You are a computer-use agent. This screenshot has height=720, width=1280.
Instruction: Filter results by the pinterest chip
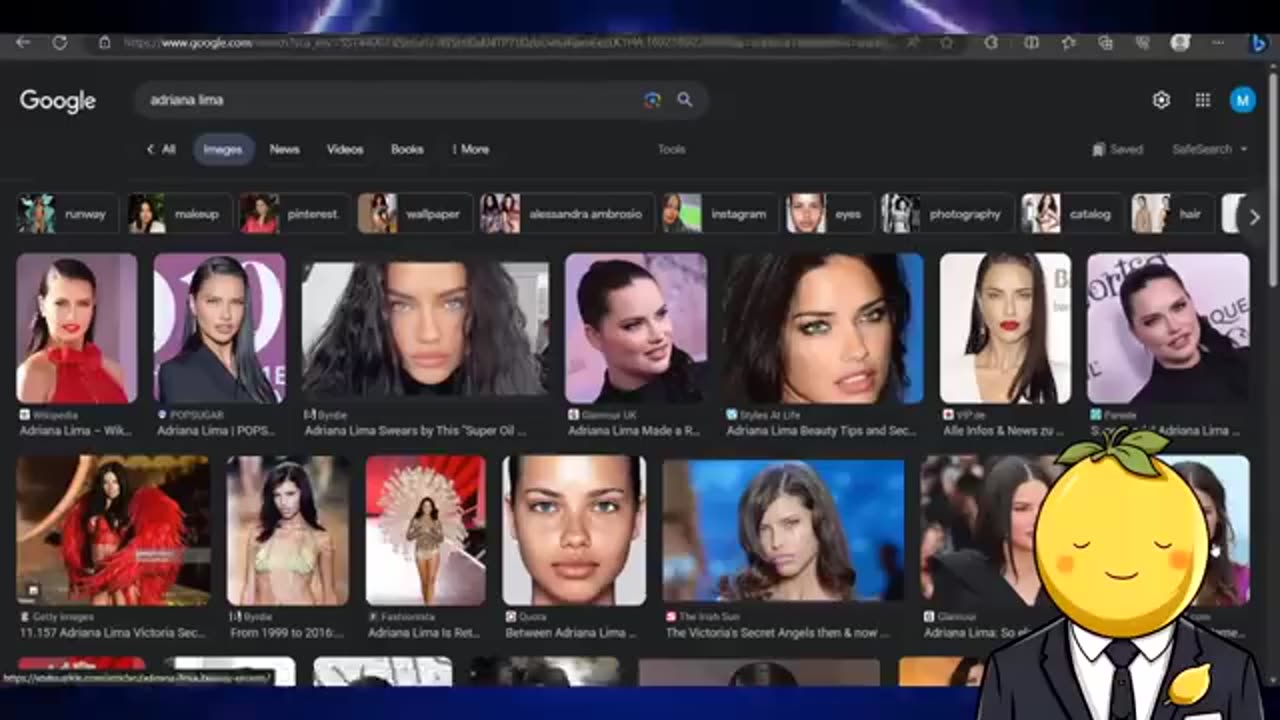[294, 214]
